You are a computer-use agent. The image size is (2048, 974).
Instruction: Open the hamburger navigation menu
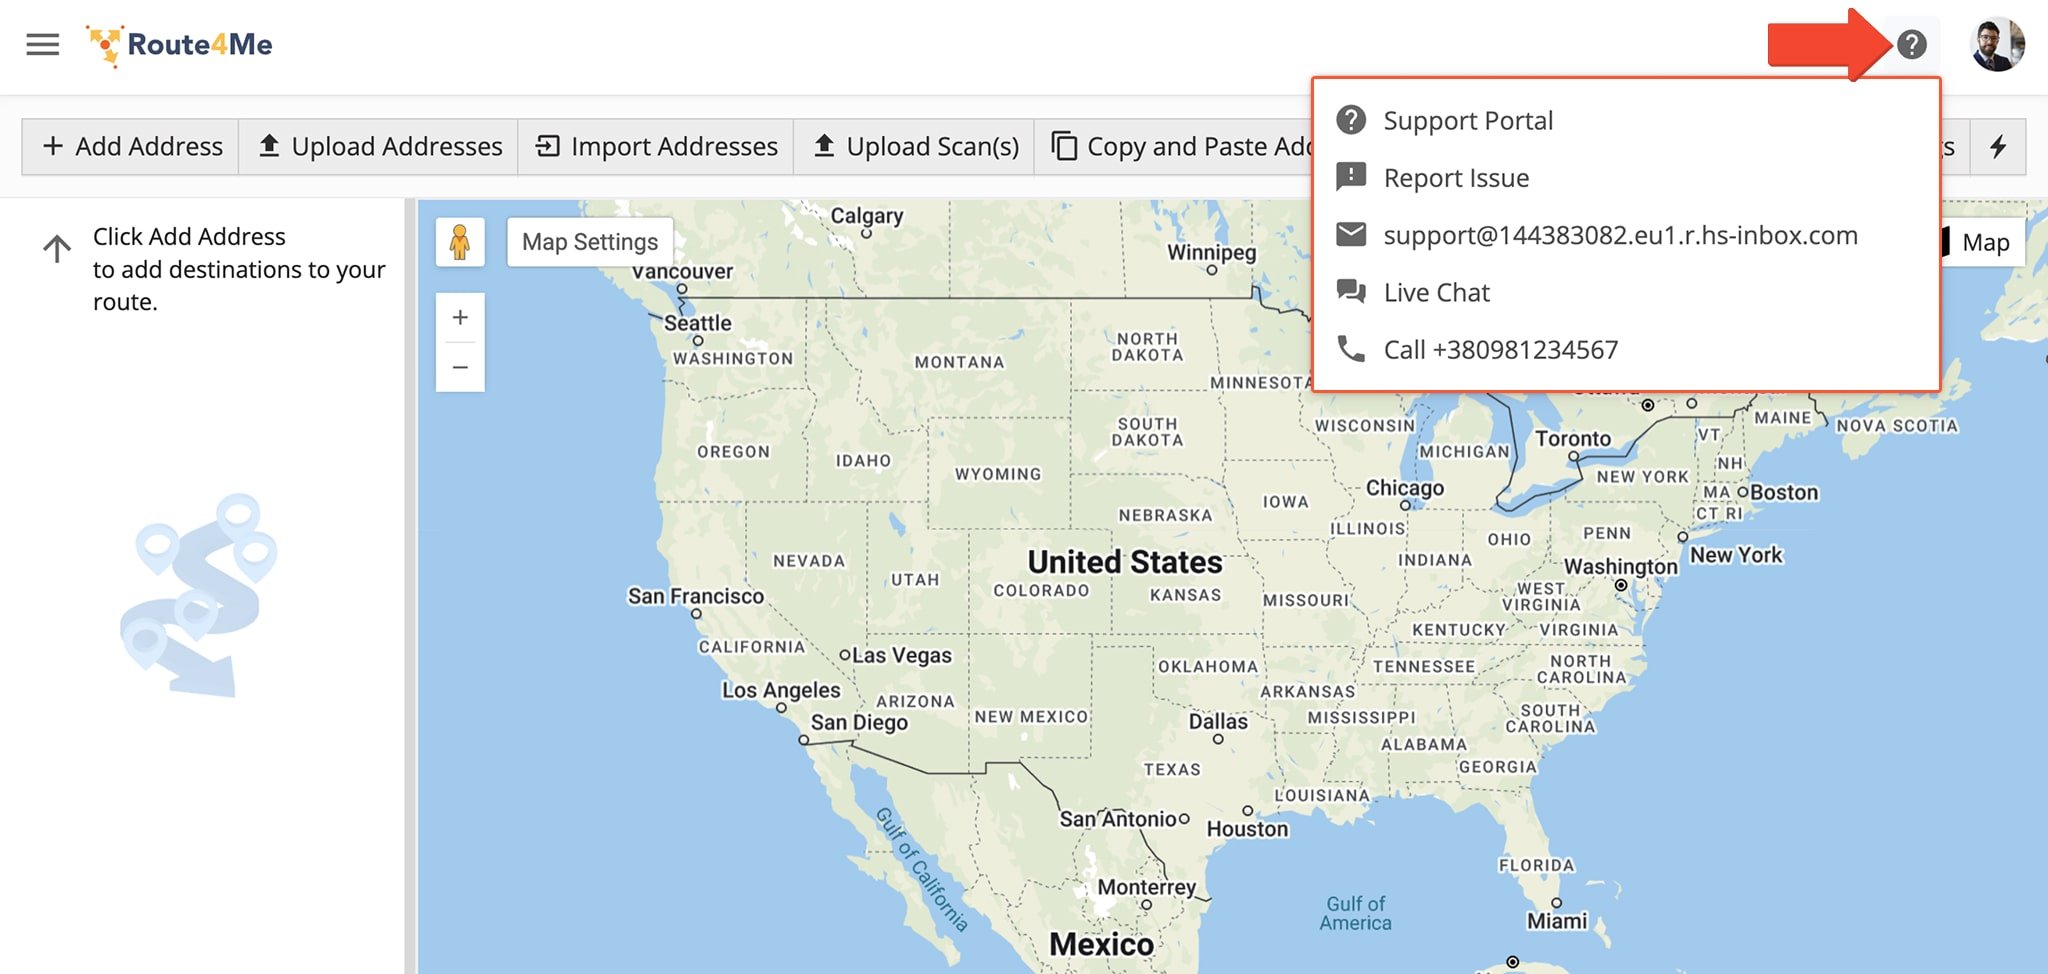[42, 45]
